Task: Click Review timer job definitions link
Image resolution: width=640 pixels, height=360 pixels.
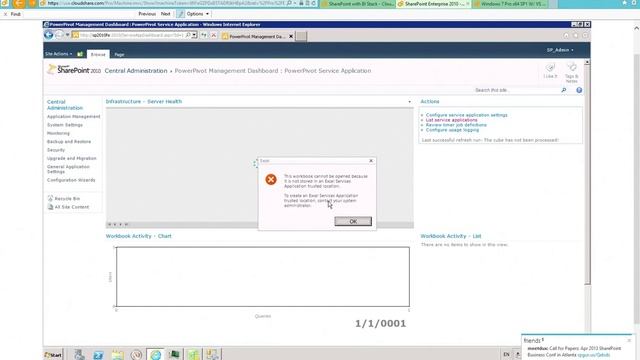Action: pyautogui.click(x=456, y=125)
